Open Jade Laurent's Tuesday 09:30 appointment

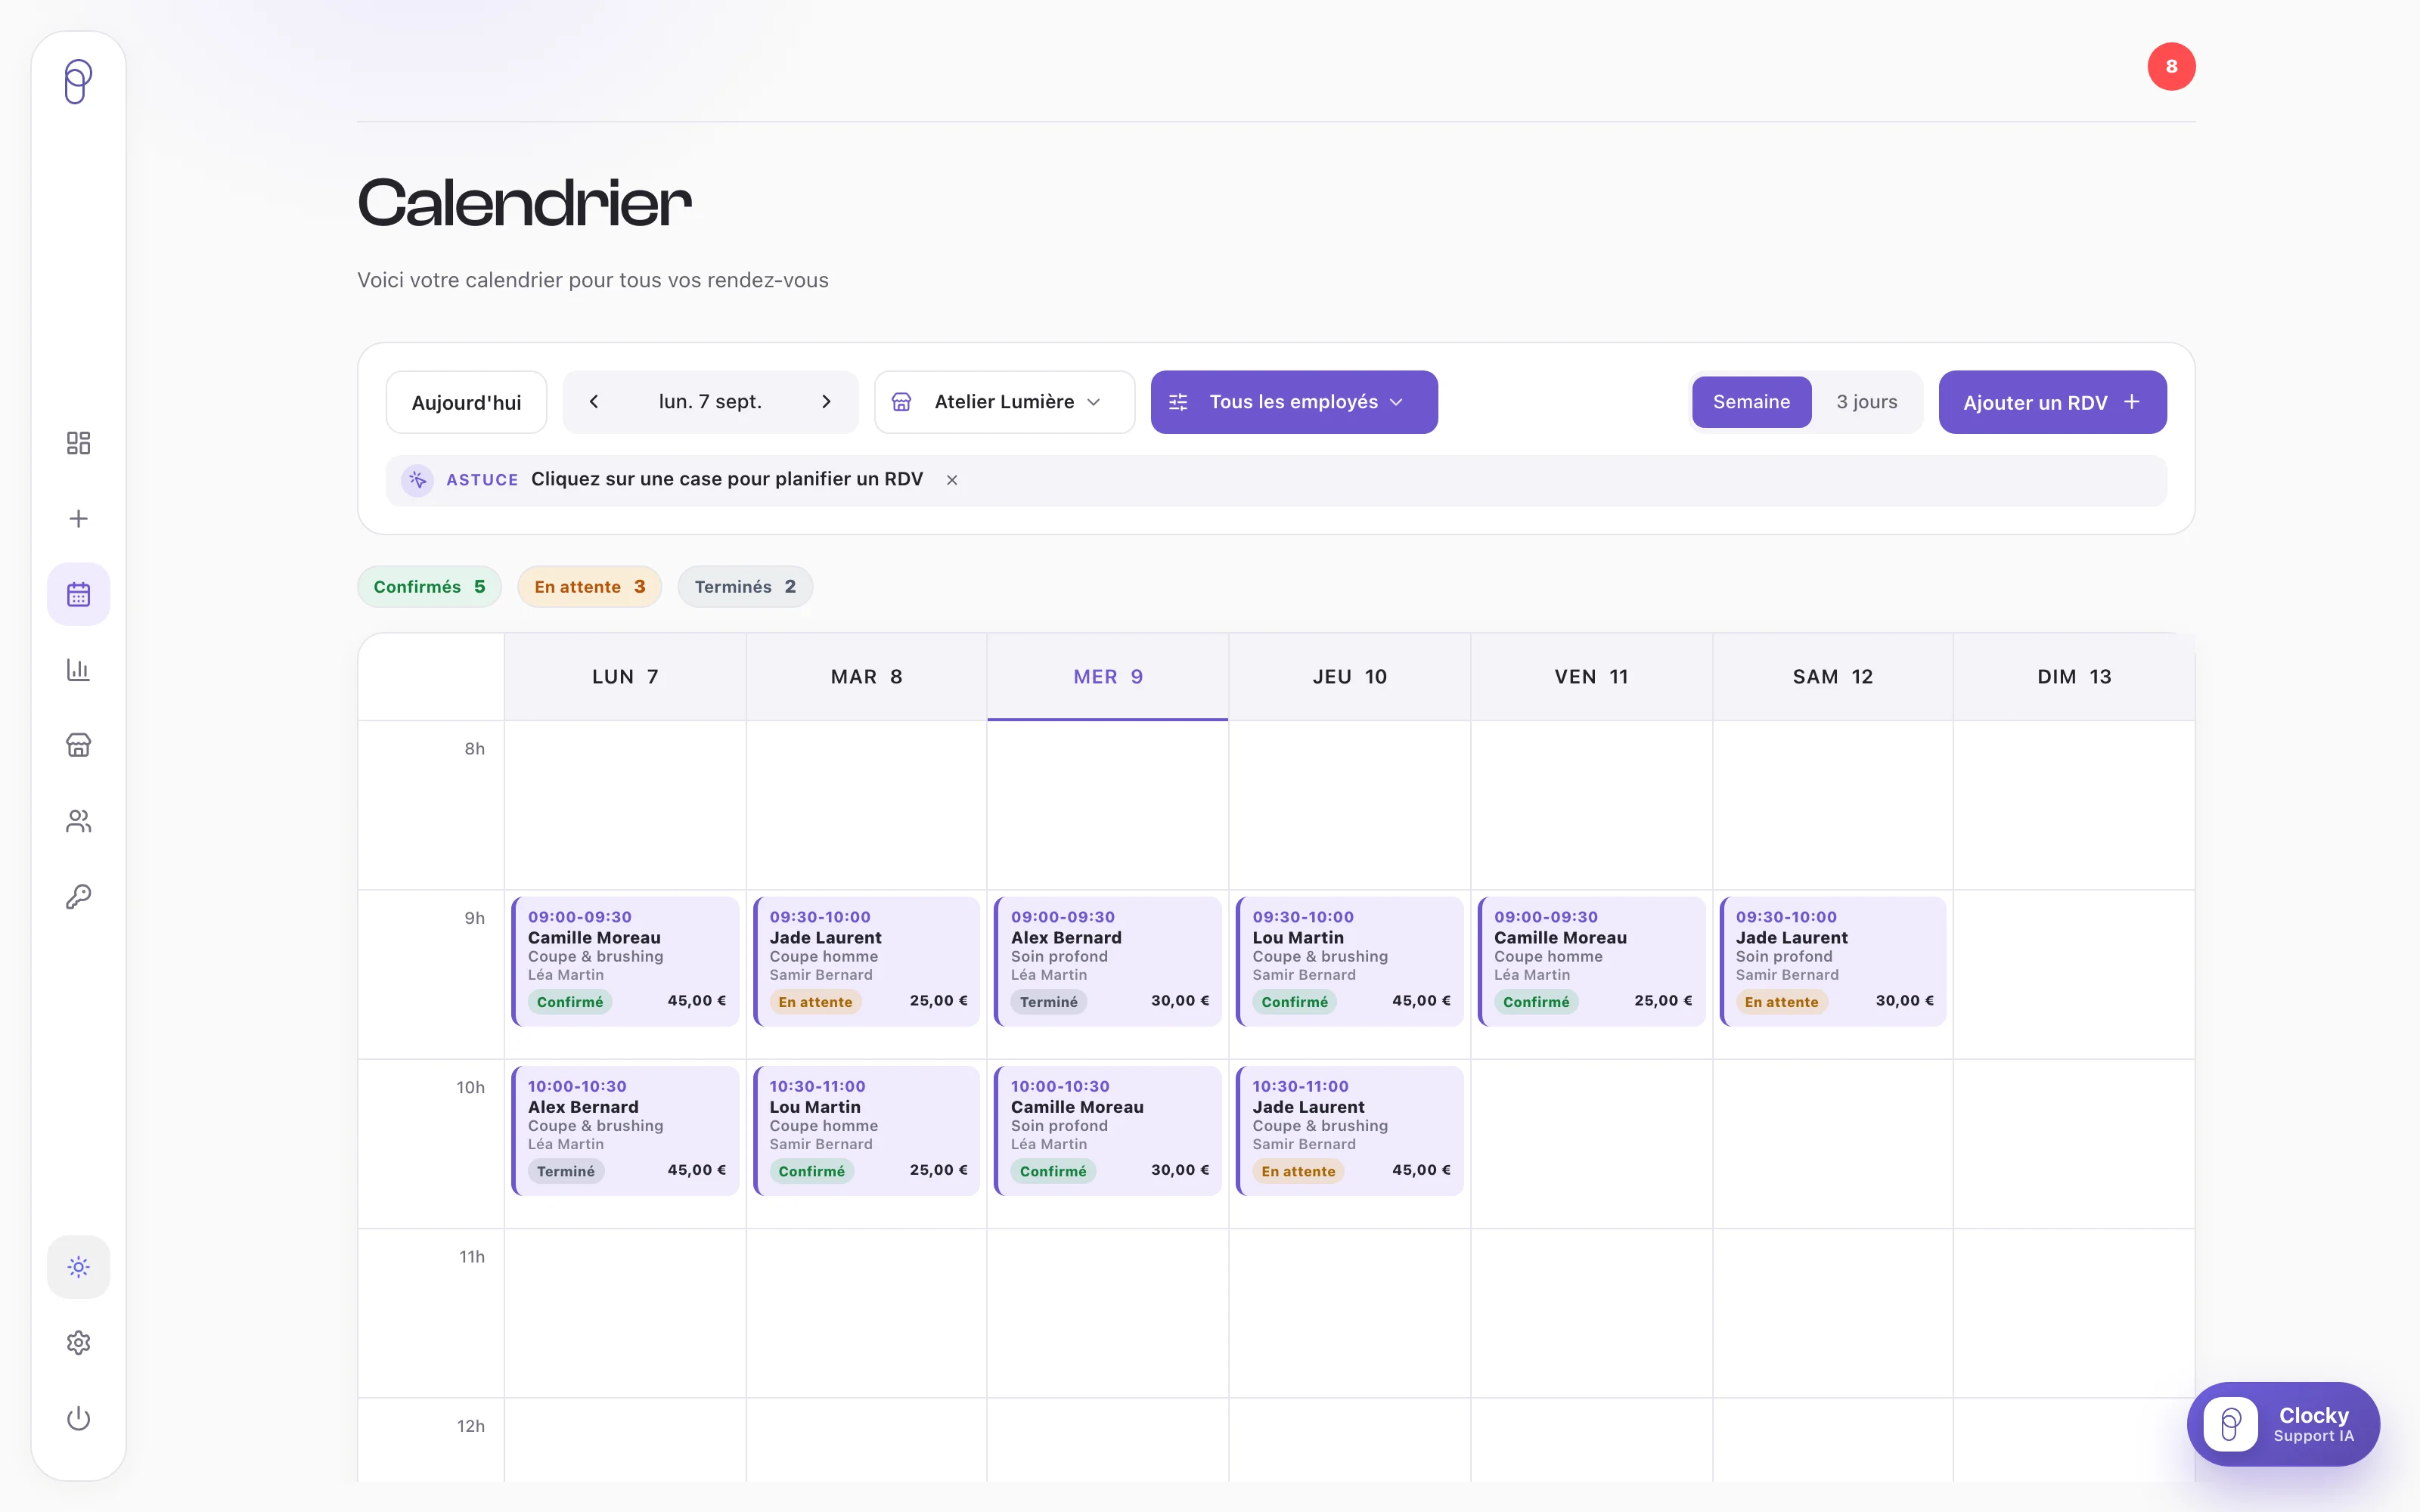pos(867,961)
